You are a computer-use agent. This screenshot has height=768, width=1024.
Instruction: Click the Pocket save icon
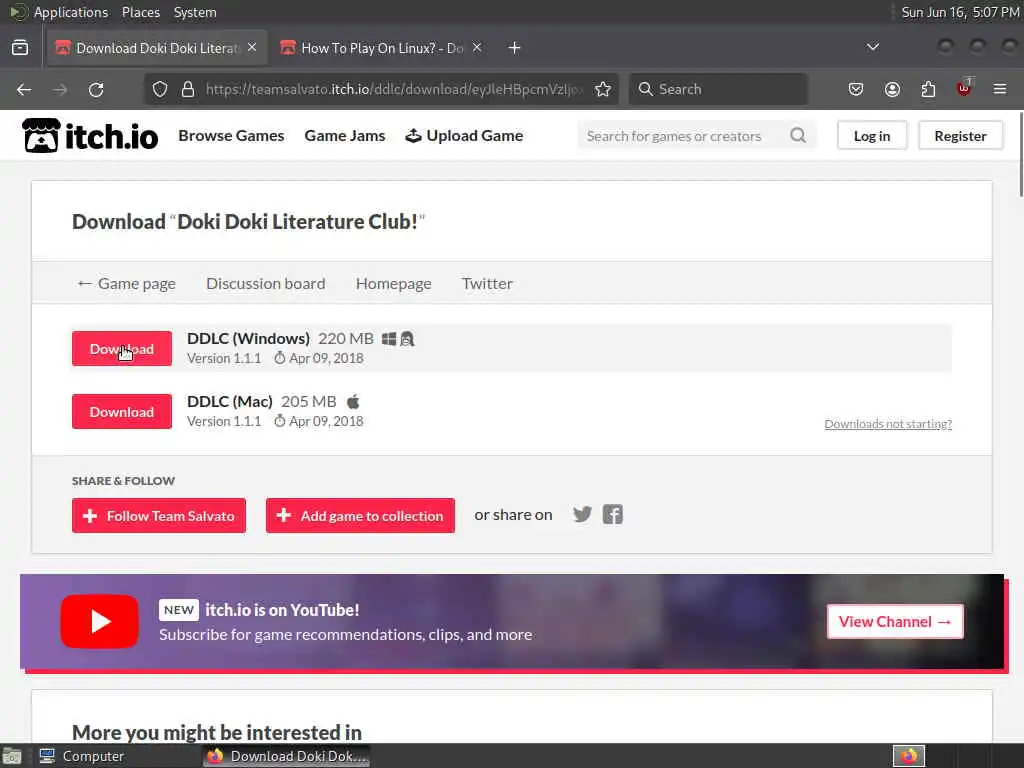856,89
